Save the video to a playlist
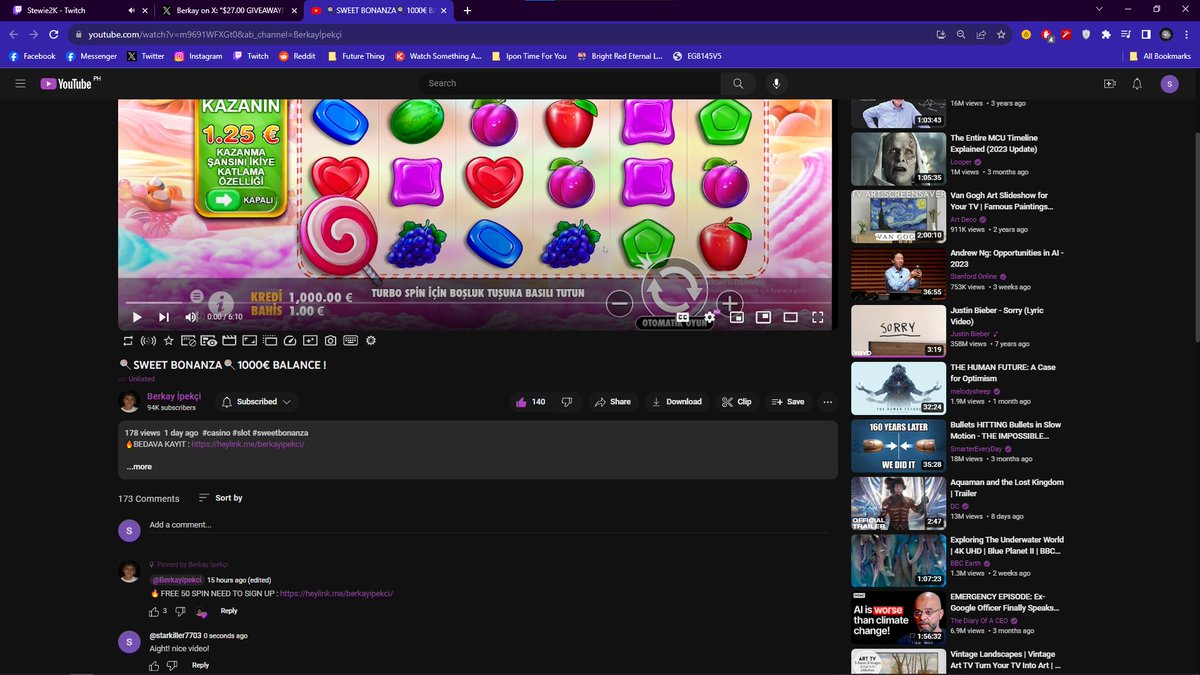The image size is (1200, 675). (787, 402)
